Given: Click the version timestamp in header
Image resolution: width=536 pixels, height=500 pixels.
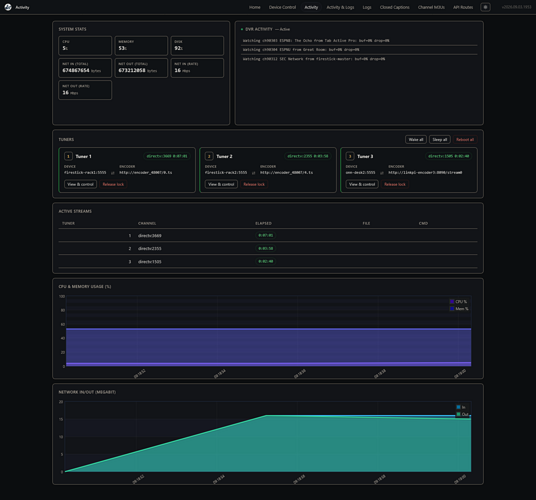Looking at the screenshot, I should pos(517,7).
